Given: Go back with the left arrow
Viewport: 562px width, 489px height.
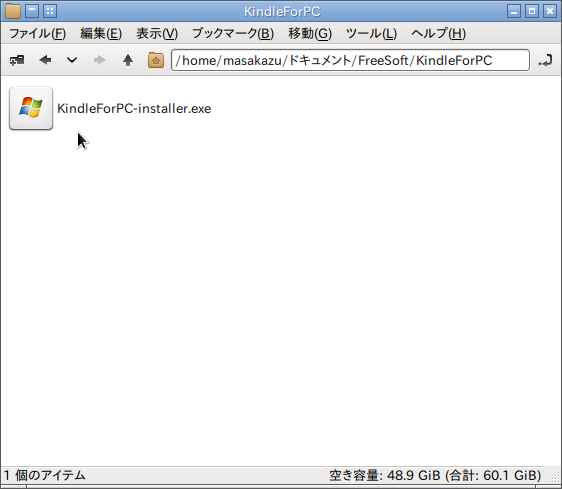Looking at the screenshot, I should click(x=45, y=60).
